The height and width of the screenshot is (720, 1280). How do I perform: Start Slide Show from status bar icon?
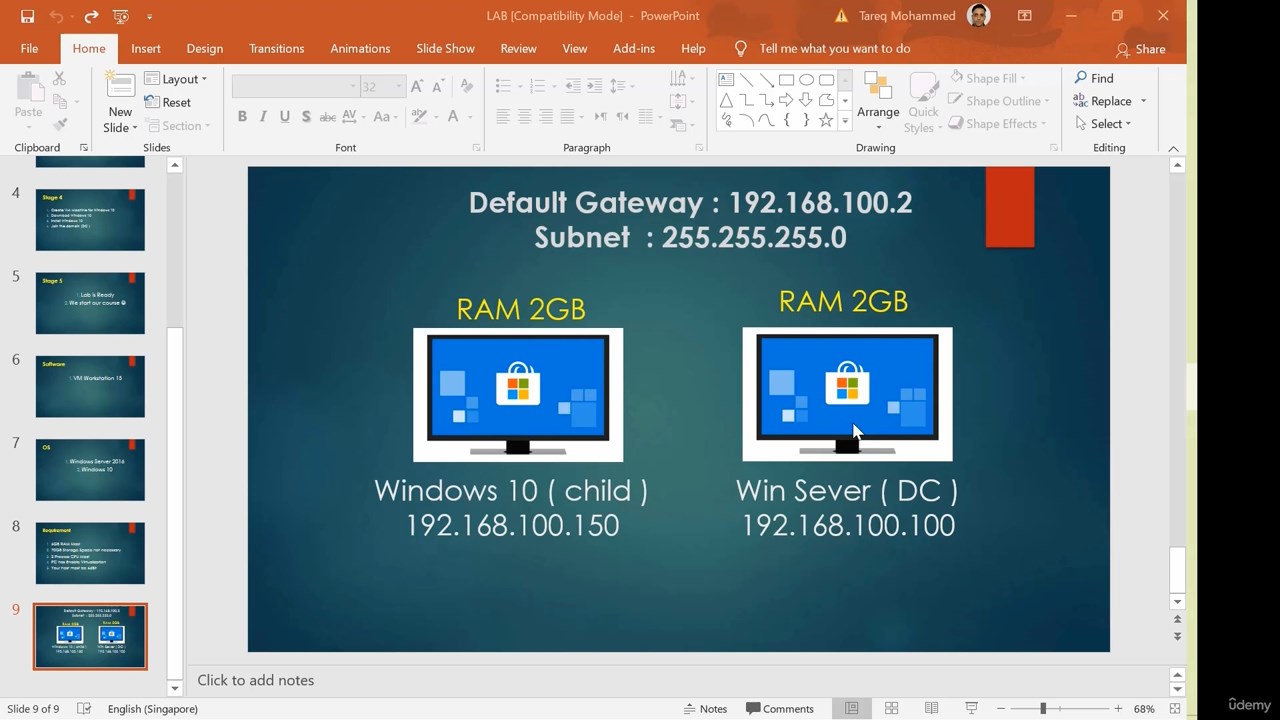tap(971, 708)
